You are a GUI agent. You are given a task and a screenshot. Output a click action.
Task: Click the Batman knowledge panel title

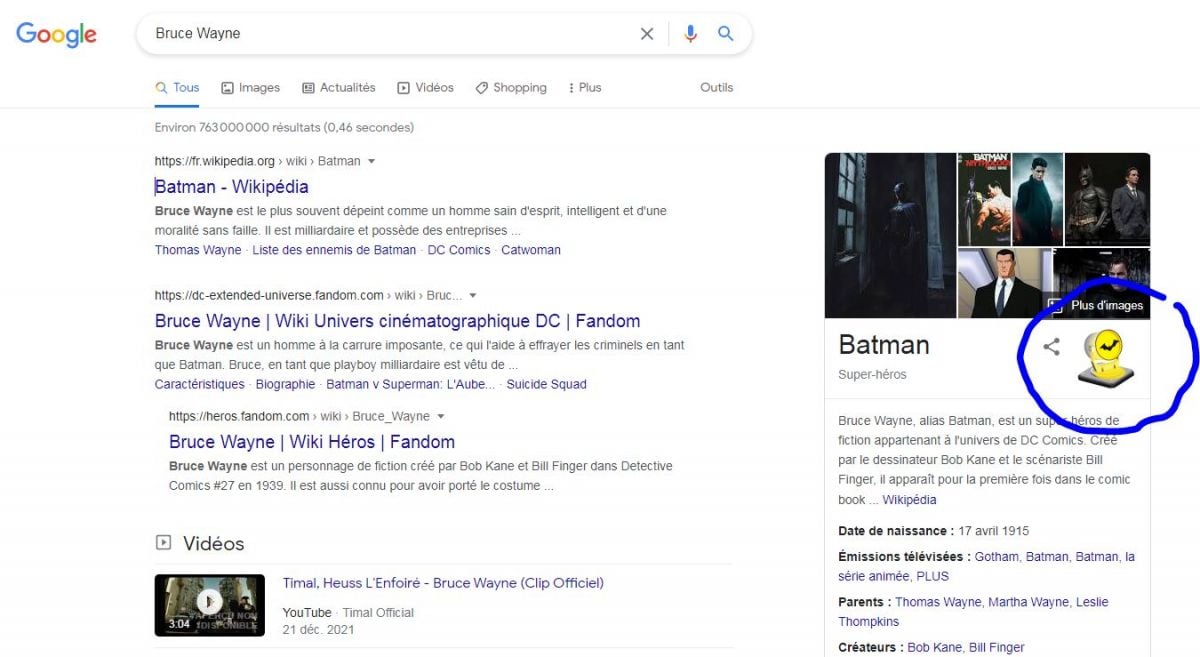pos(884,345)
